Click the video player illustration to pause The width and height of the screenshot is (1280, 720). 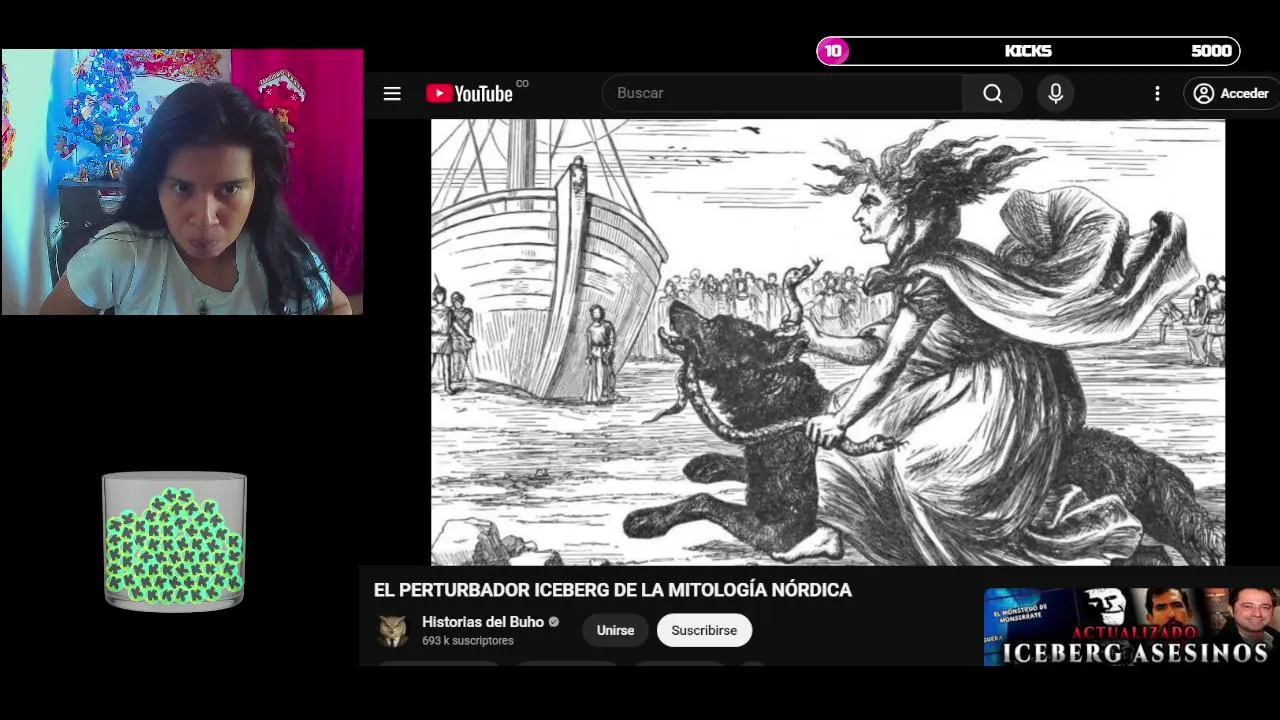(828, 342)
